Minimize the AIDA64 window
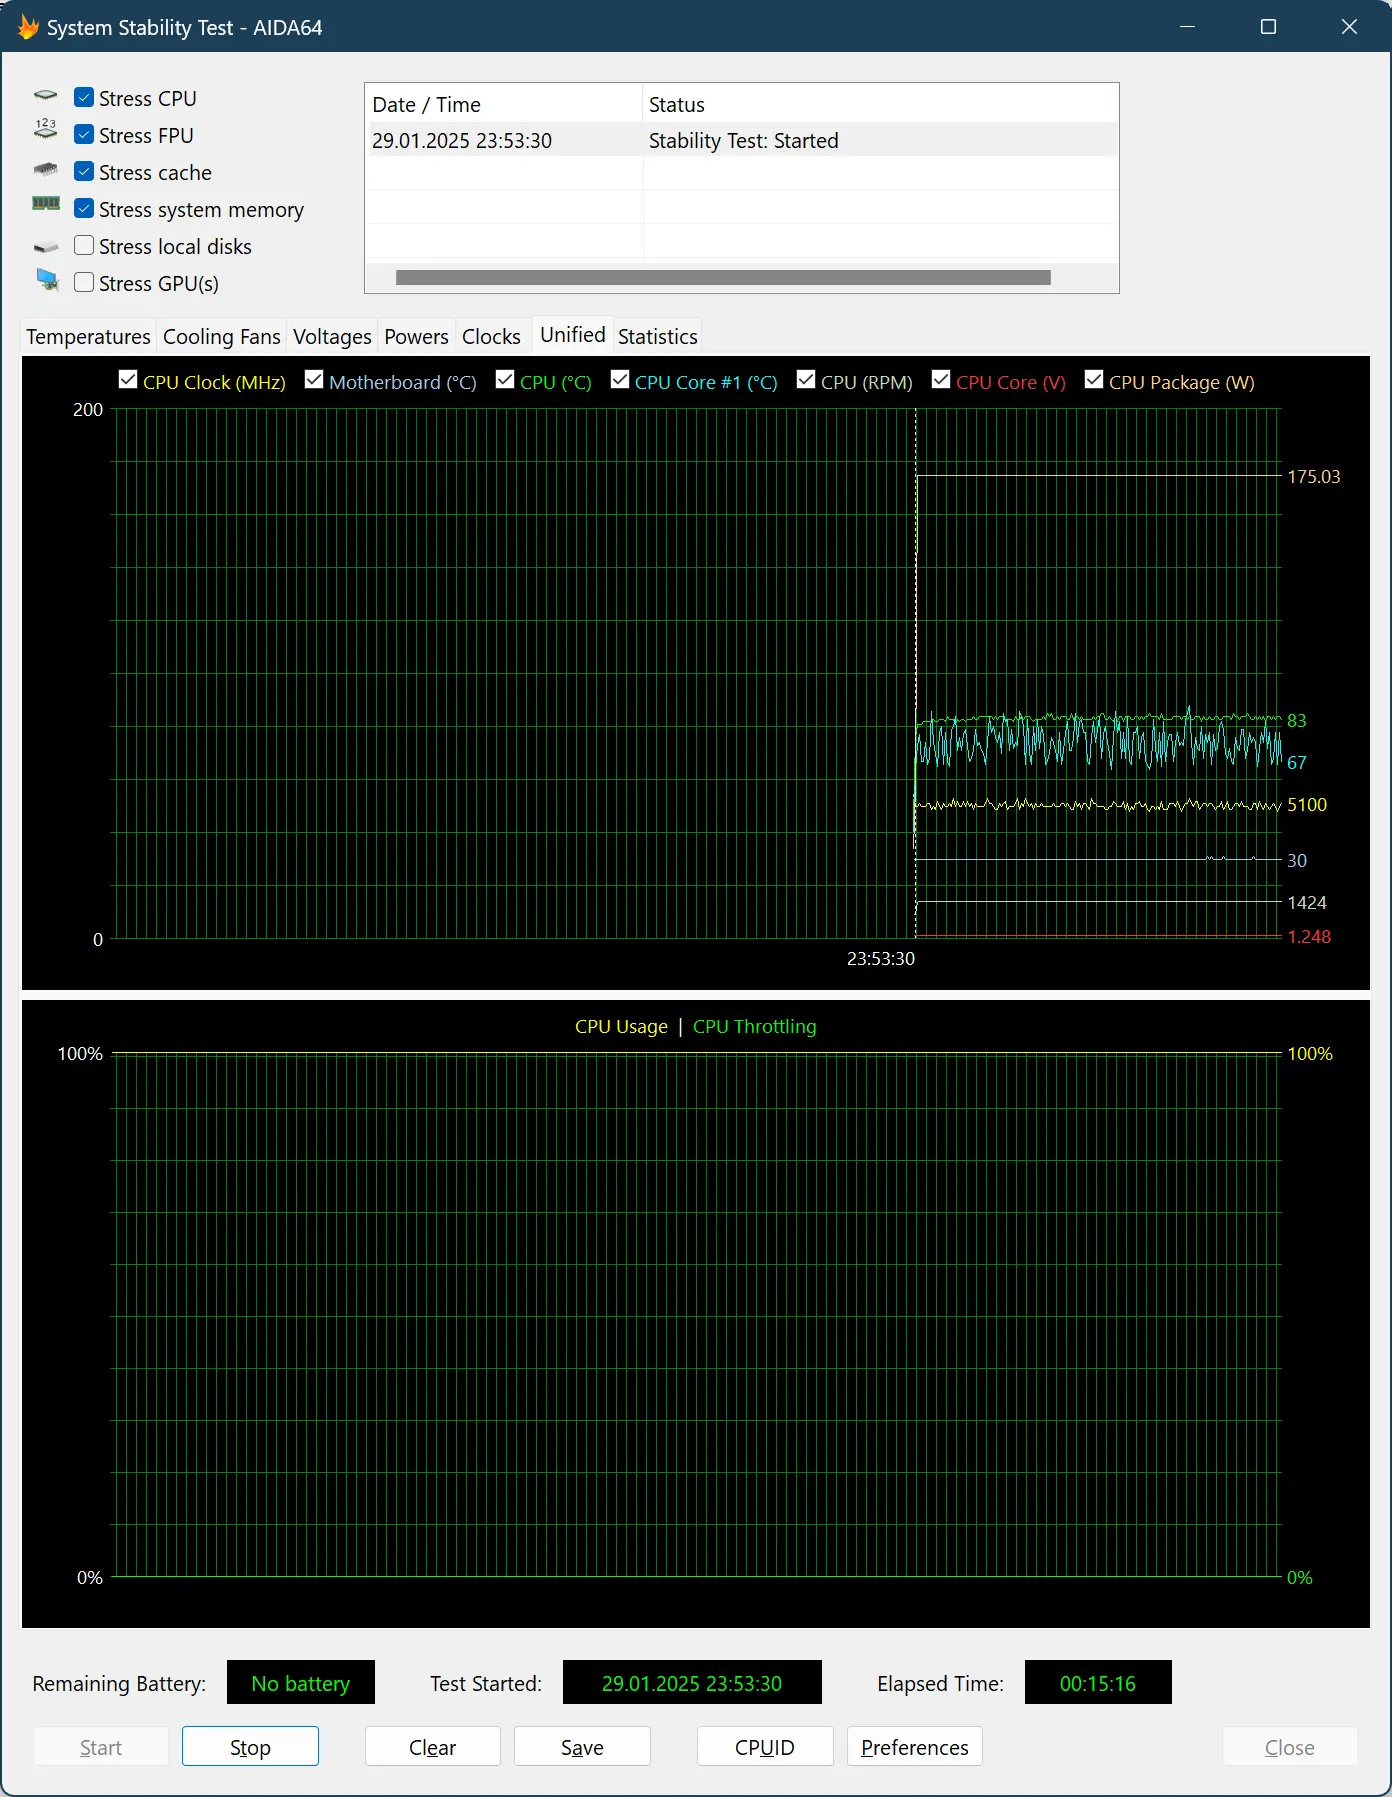Viewport: 1392px width, 1797px height. (1188, 27)
